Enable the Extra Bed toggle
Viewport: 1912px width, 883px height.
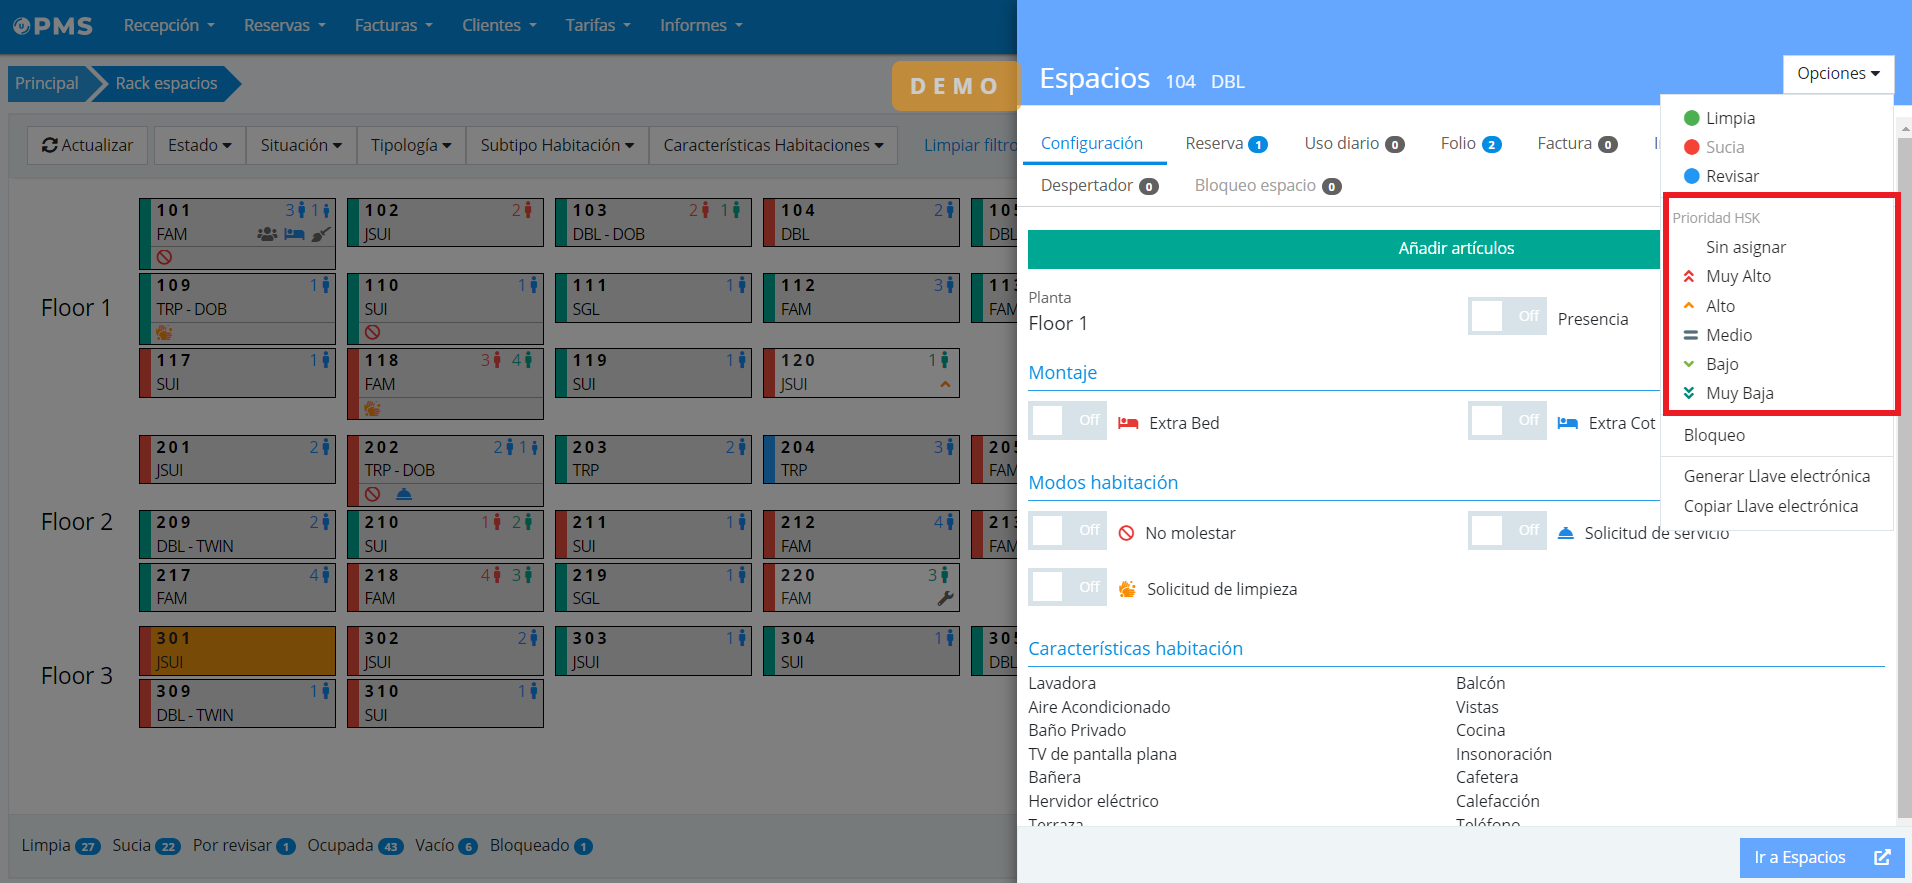tap(1066, 421)
